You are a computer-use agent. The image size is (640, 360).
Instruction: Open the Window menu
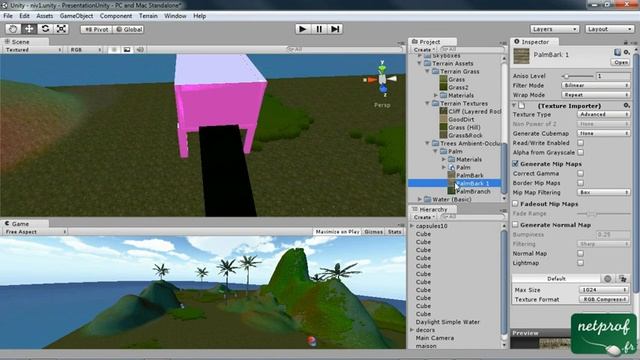point(175,16)
